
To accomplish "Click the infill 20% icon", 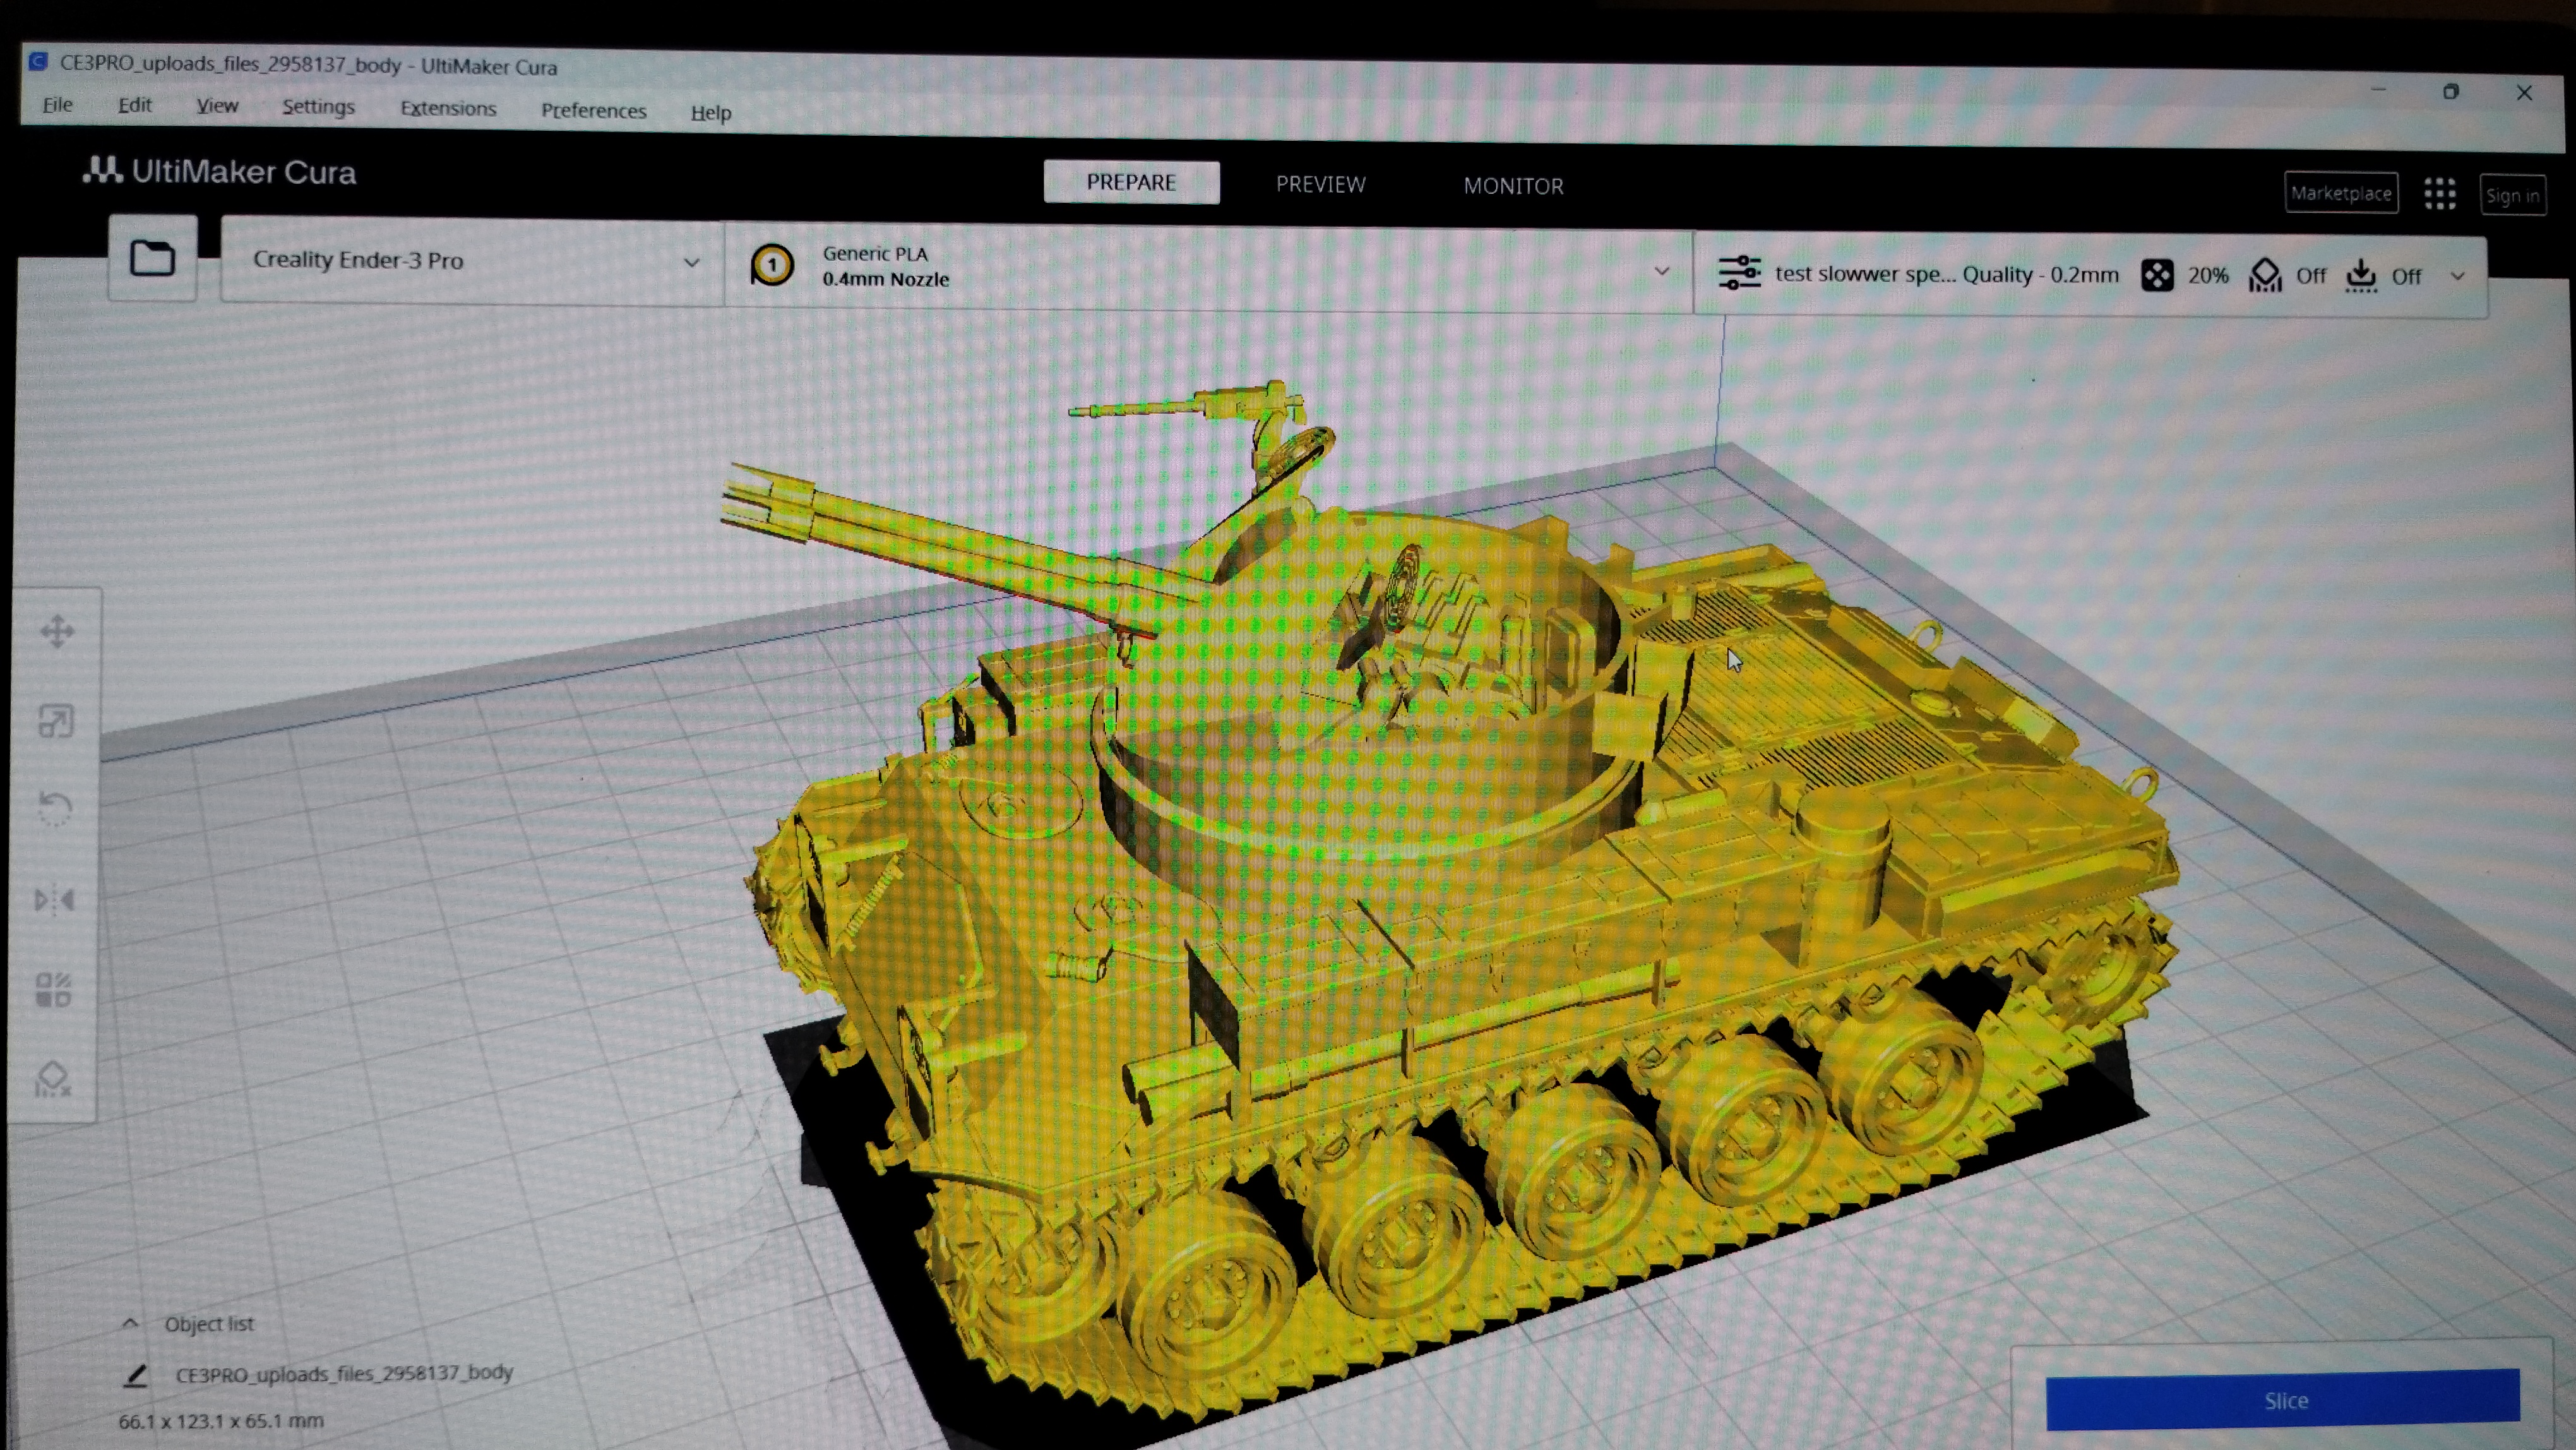I will point(2157,275).
